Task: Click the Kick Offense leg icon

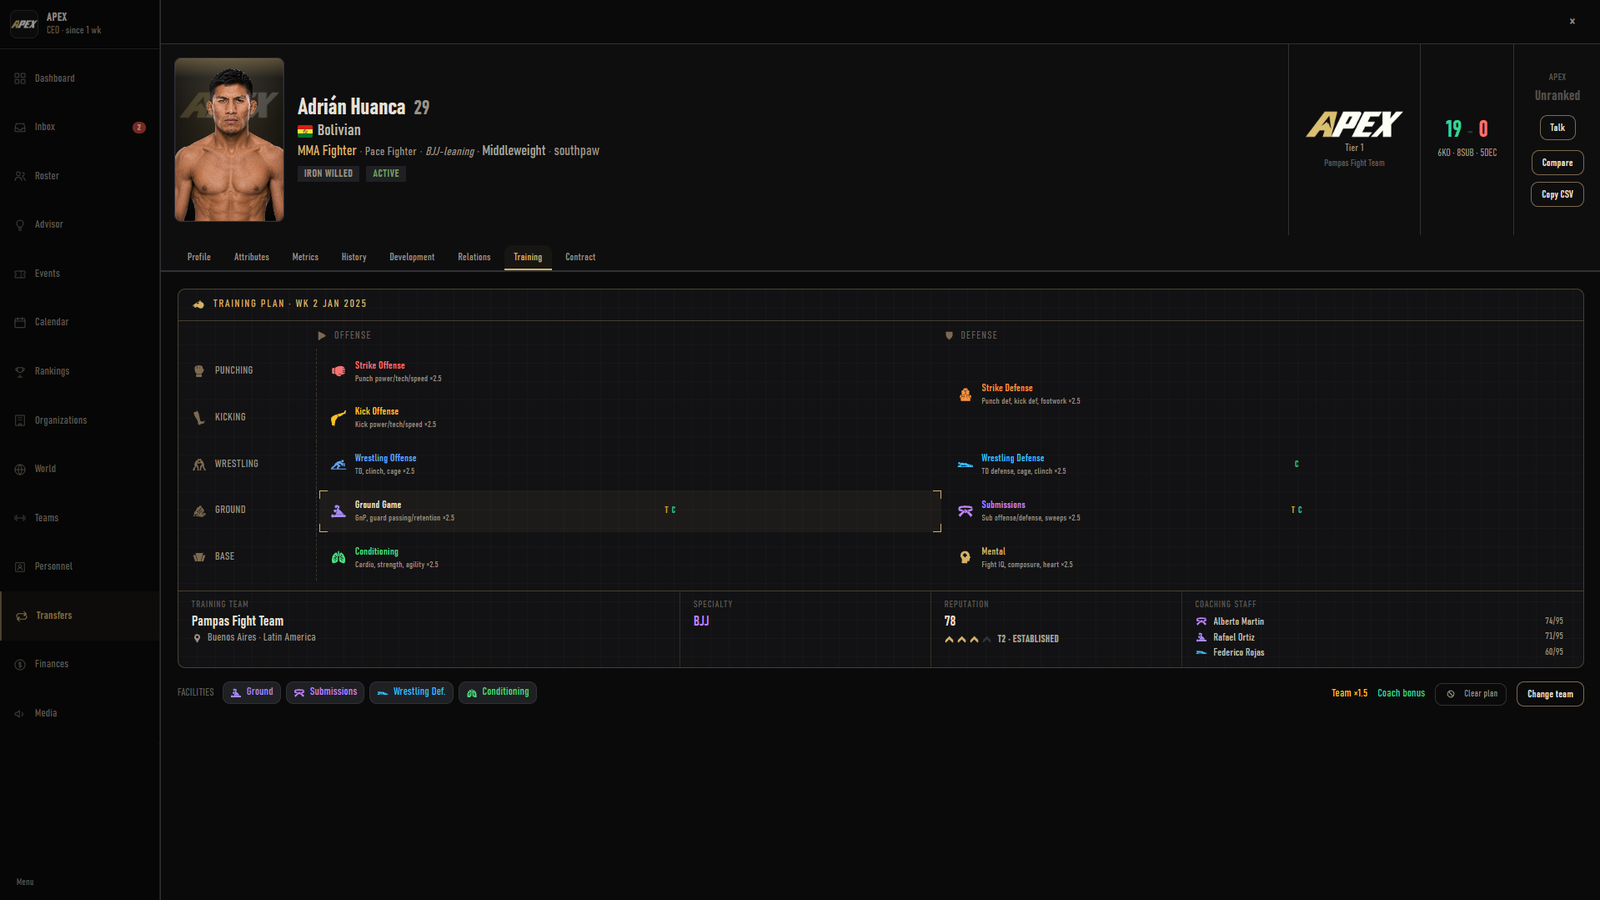Action: tap(339, 417)
